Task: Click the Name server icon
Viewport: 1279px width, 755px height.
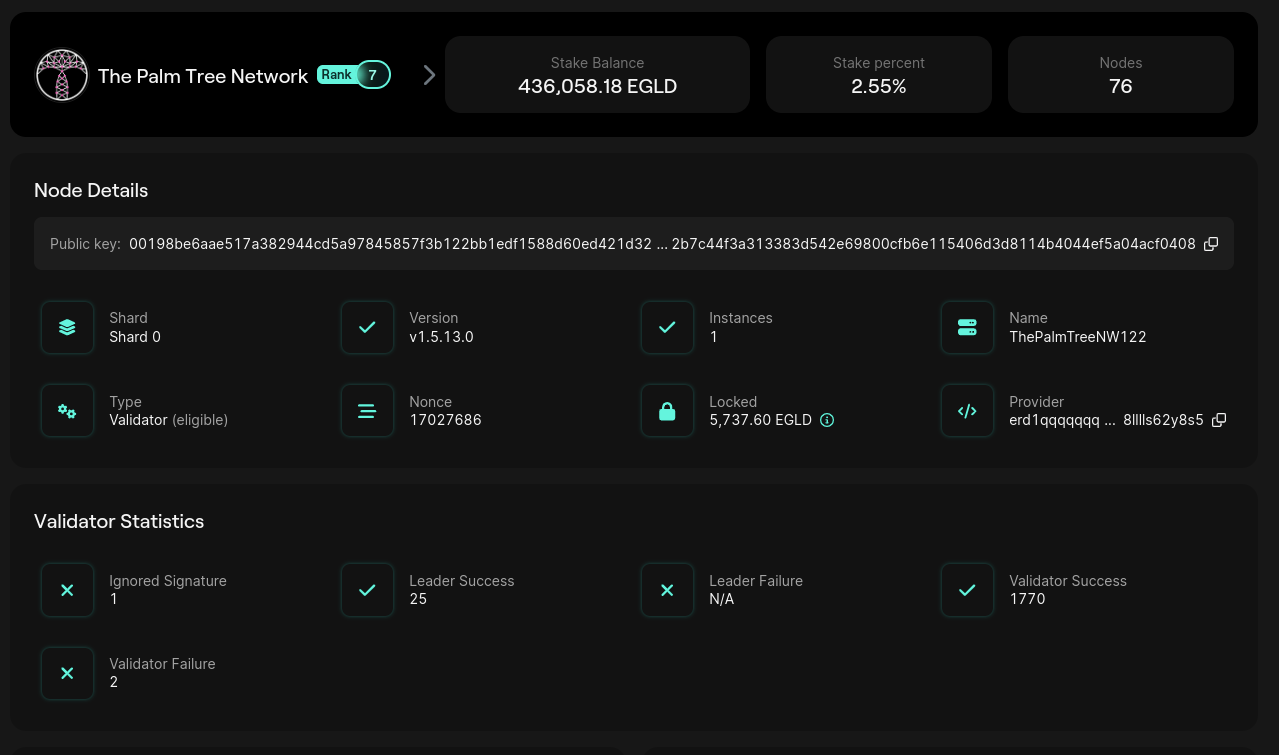Action: (x=967, y=327)
